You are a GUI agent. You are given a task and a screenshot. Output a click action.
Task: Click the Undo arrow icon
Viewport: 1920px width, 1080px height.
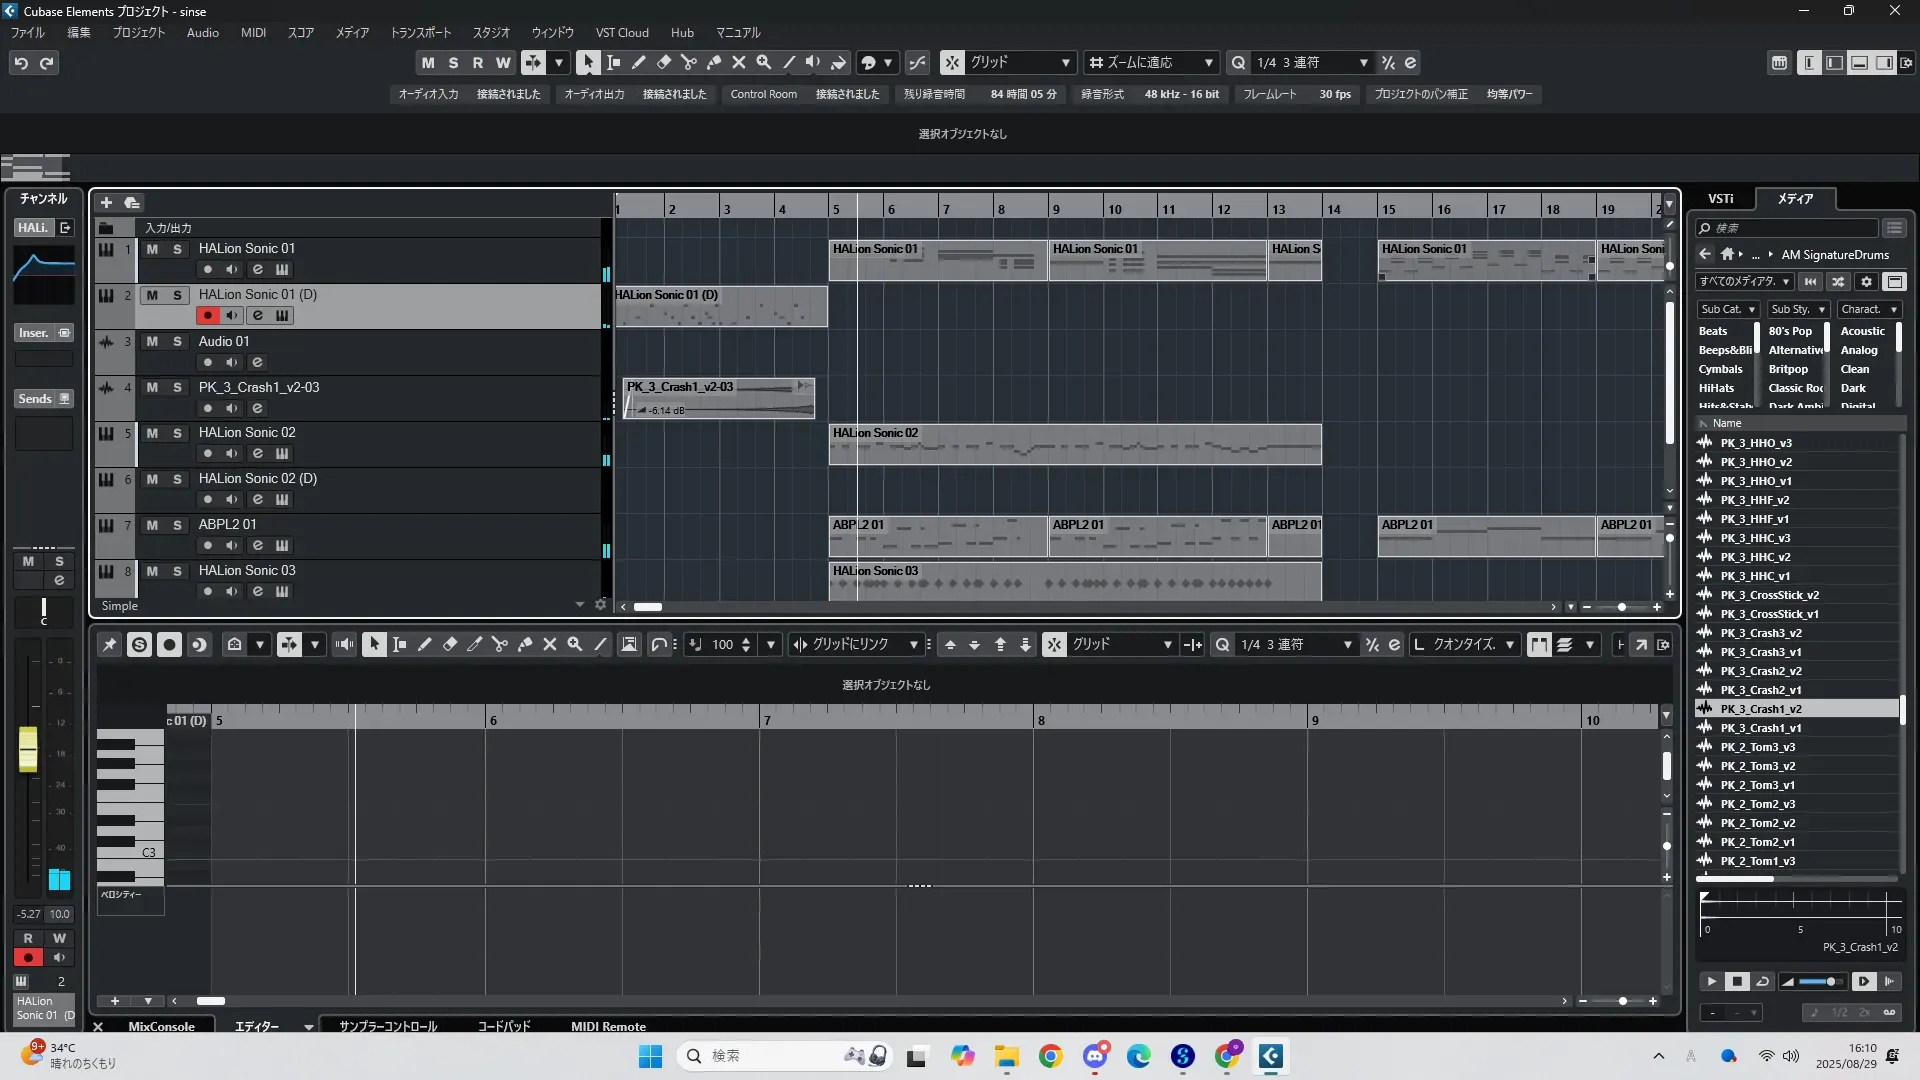click(x=20, y=63)
